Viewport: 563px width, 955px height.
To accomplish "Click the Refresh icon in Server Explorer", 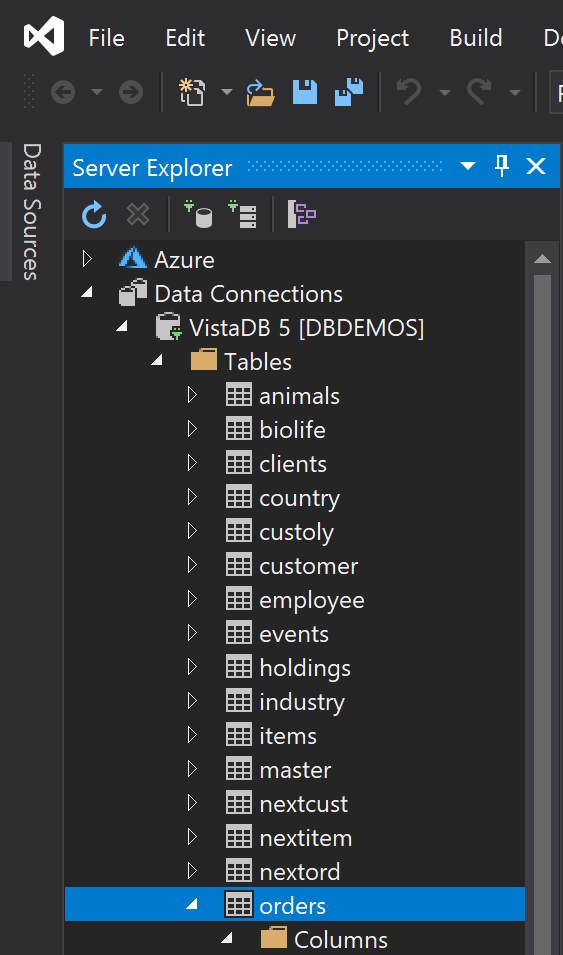I will (94, 214).
